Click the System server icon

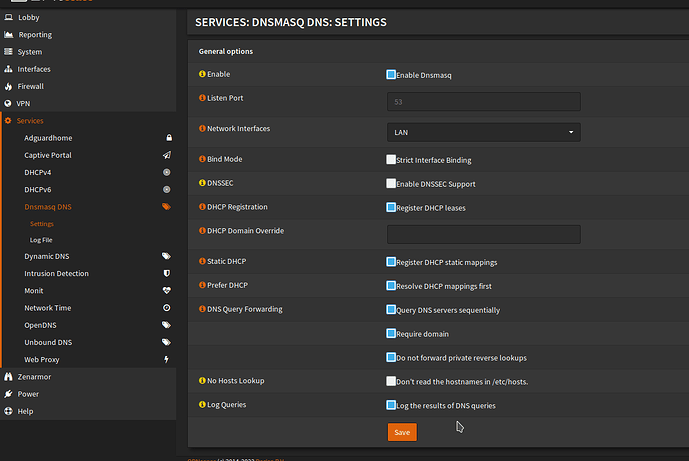click(8, 51)
